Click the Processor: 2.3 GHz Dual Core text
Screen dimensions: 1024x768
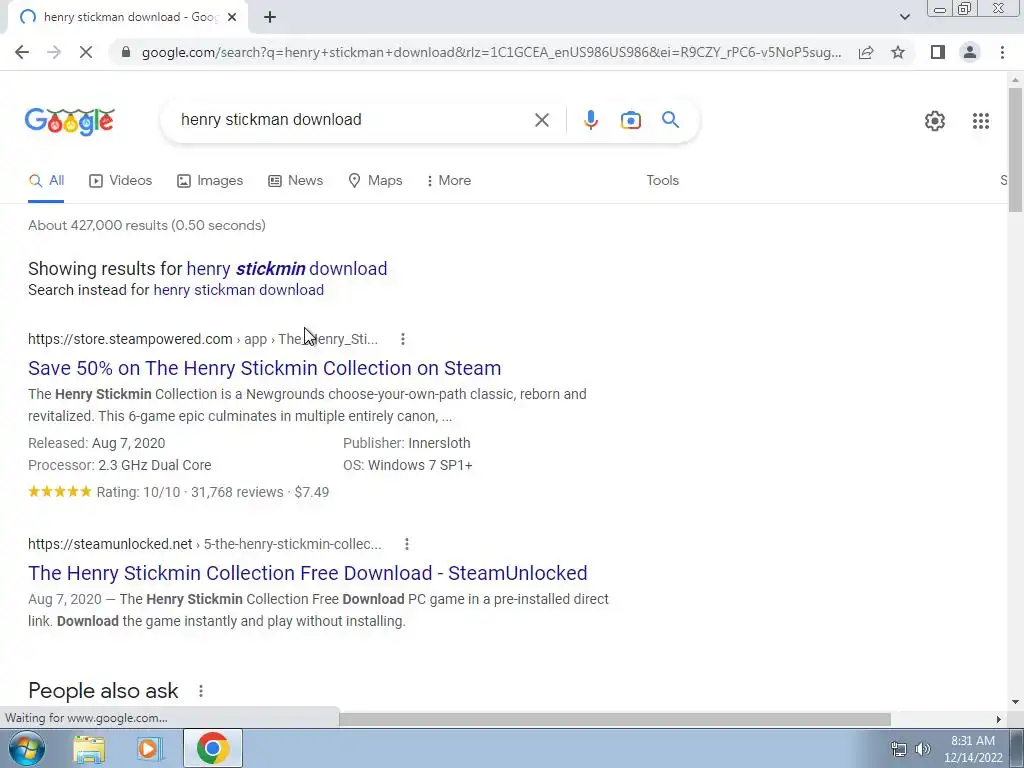pos(120,466)
